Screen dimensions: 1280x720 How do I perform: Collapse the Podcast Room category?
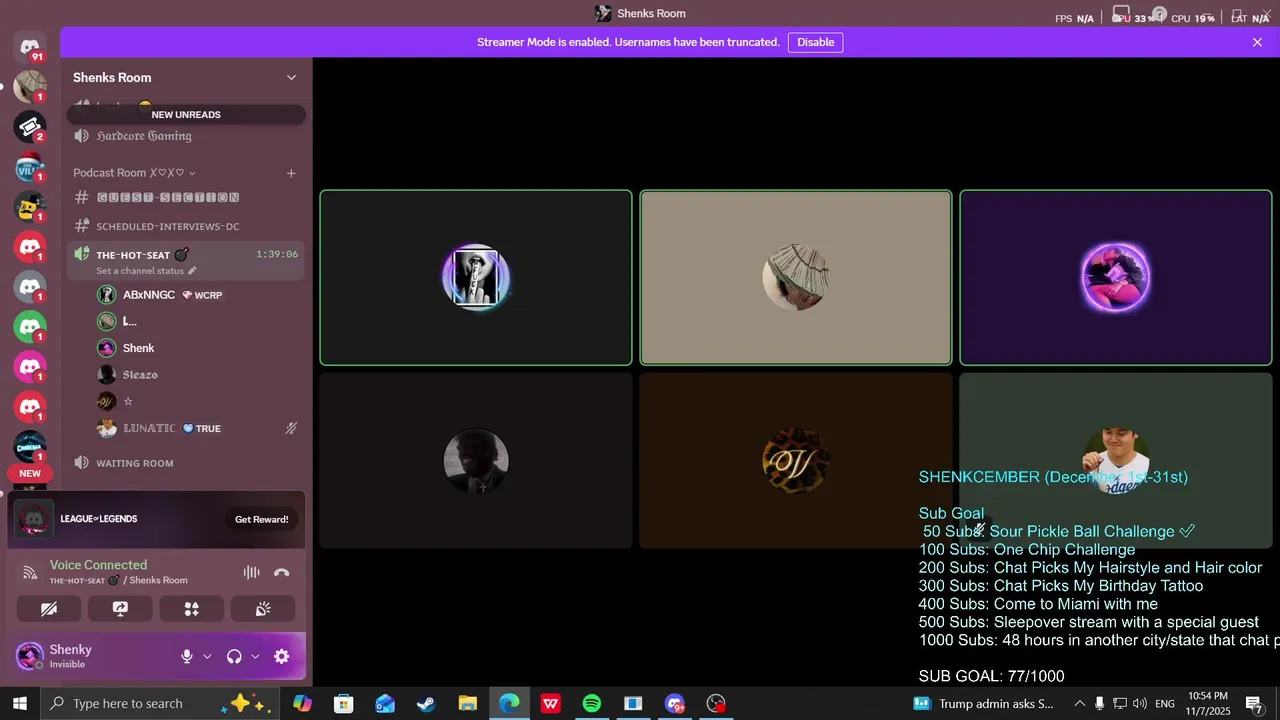coord(134,173)
